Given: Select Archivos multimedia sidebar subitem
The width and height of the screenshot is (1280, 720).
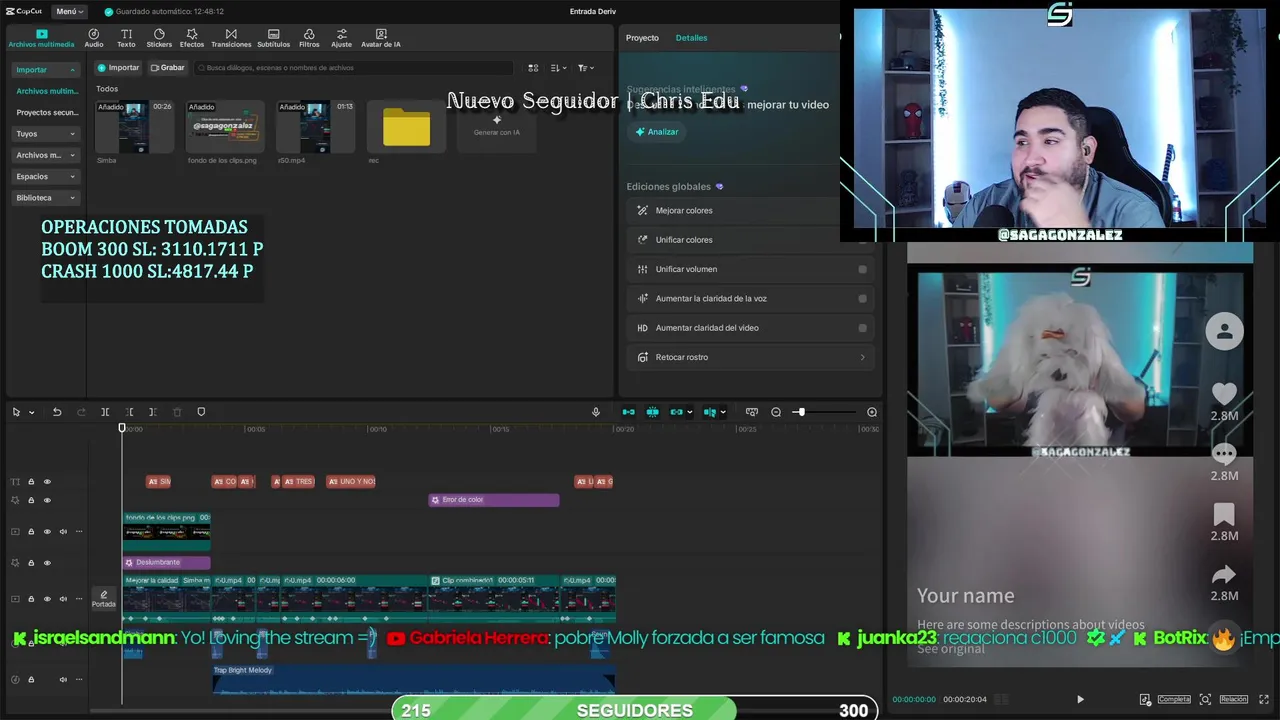Looking at the screenshot, I should pos(47,91).
